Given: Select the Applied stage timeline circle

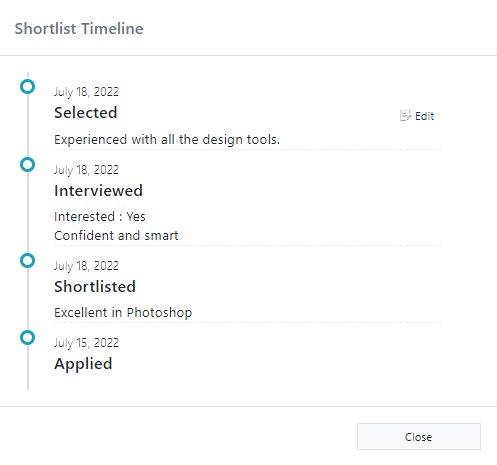Looking at the screenshot, I should pos(27,337).
